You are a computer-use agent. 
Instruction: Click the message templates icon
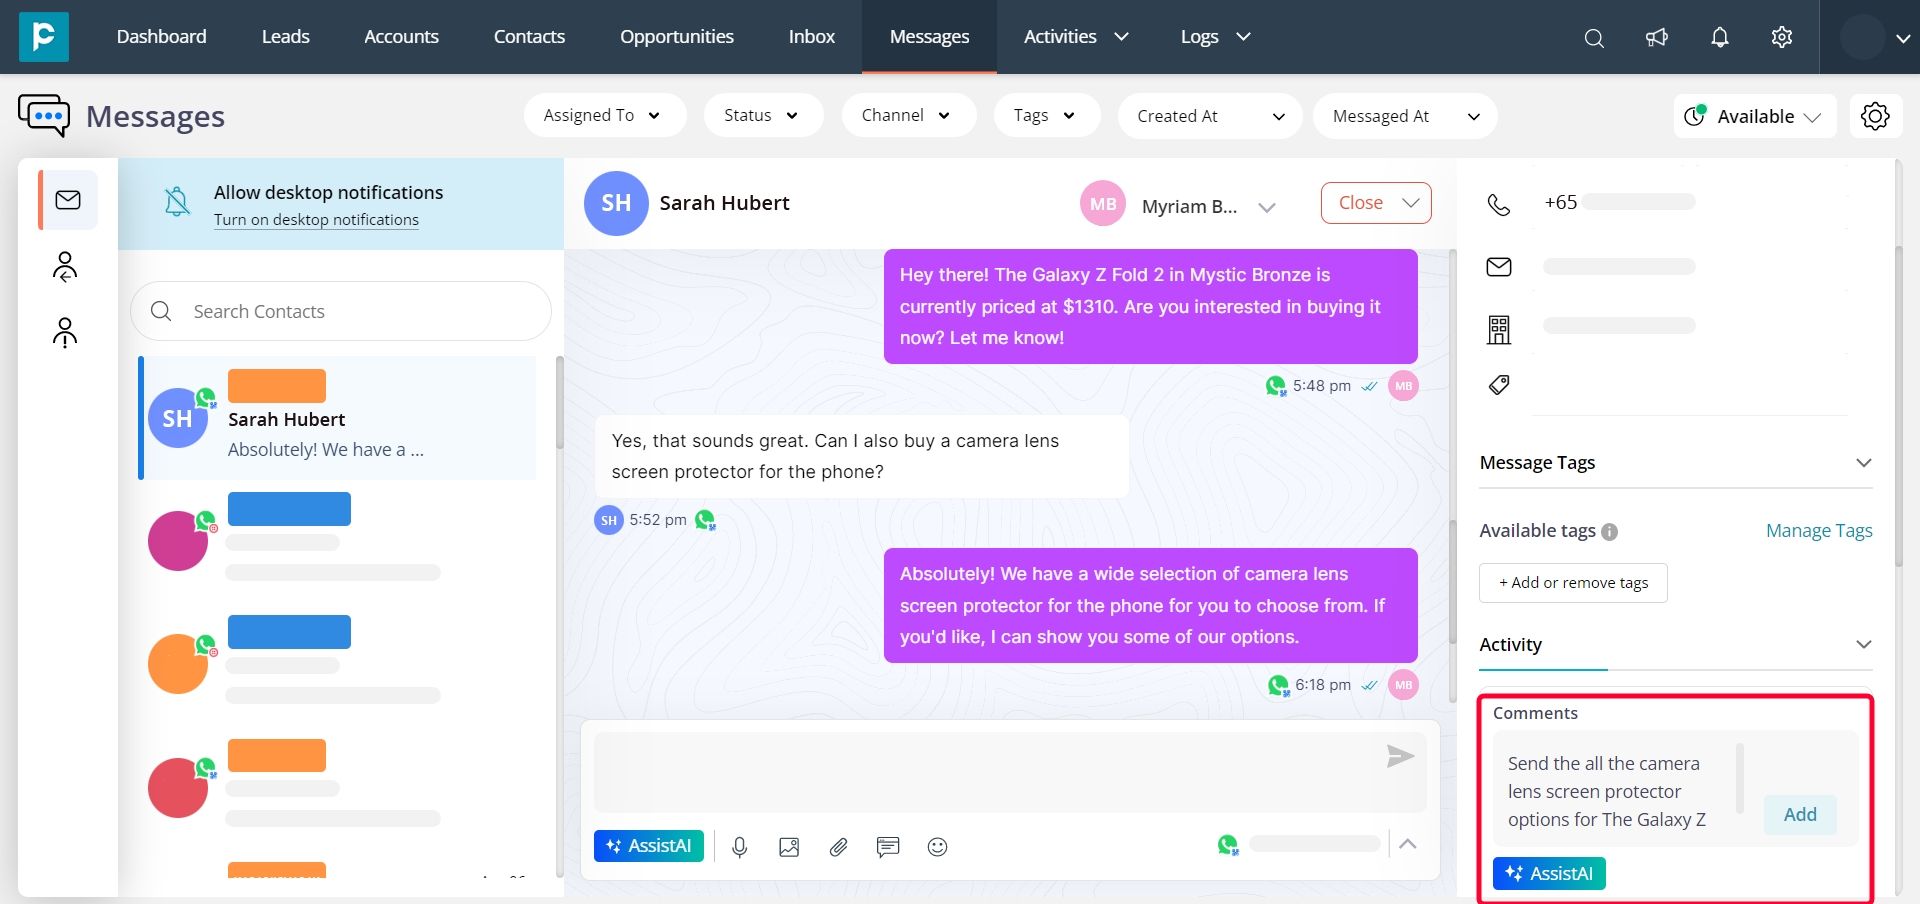click(x=888, y=847)
